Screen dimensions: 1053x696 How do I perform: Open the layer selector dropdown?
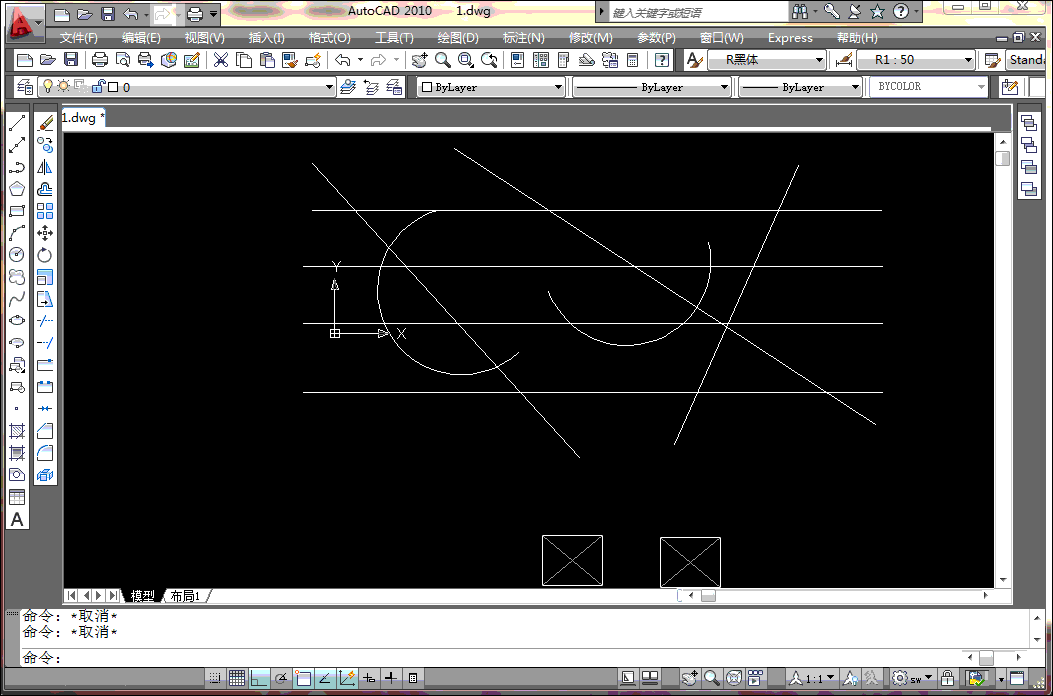(x=187, y=87)
